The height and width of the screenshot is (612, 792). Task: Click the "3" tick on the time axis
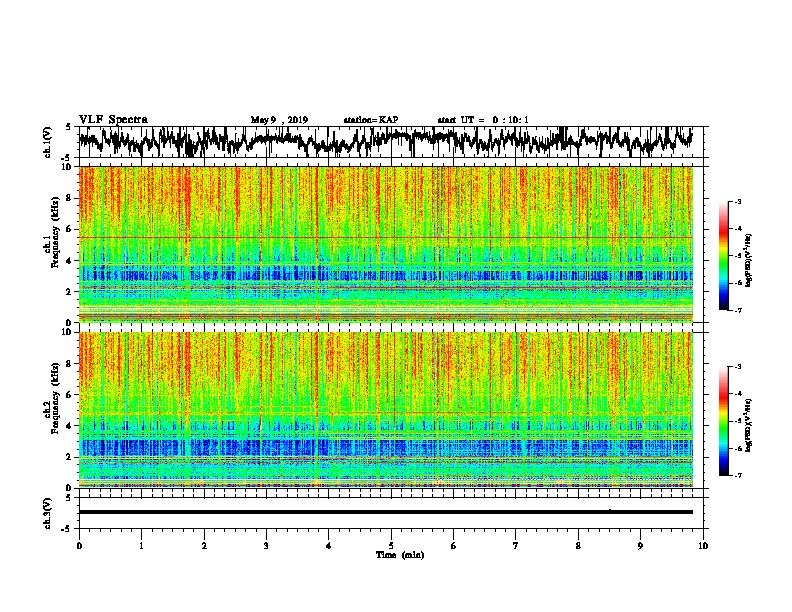pyautogui.click(x=267, y=546)
